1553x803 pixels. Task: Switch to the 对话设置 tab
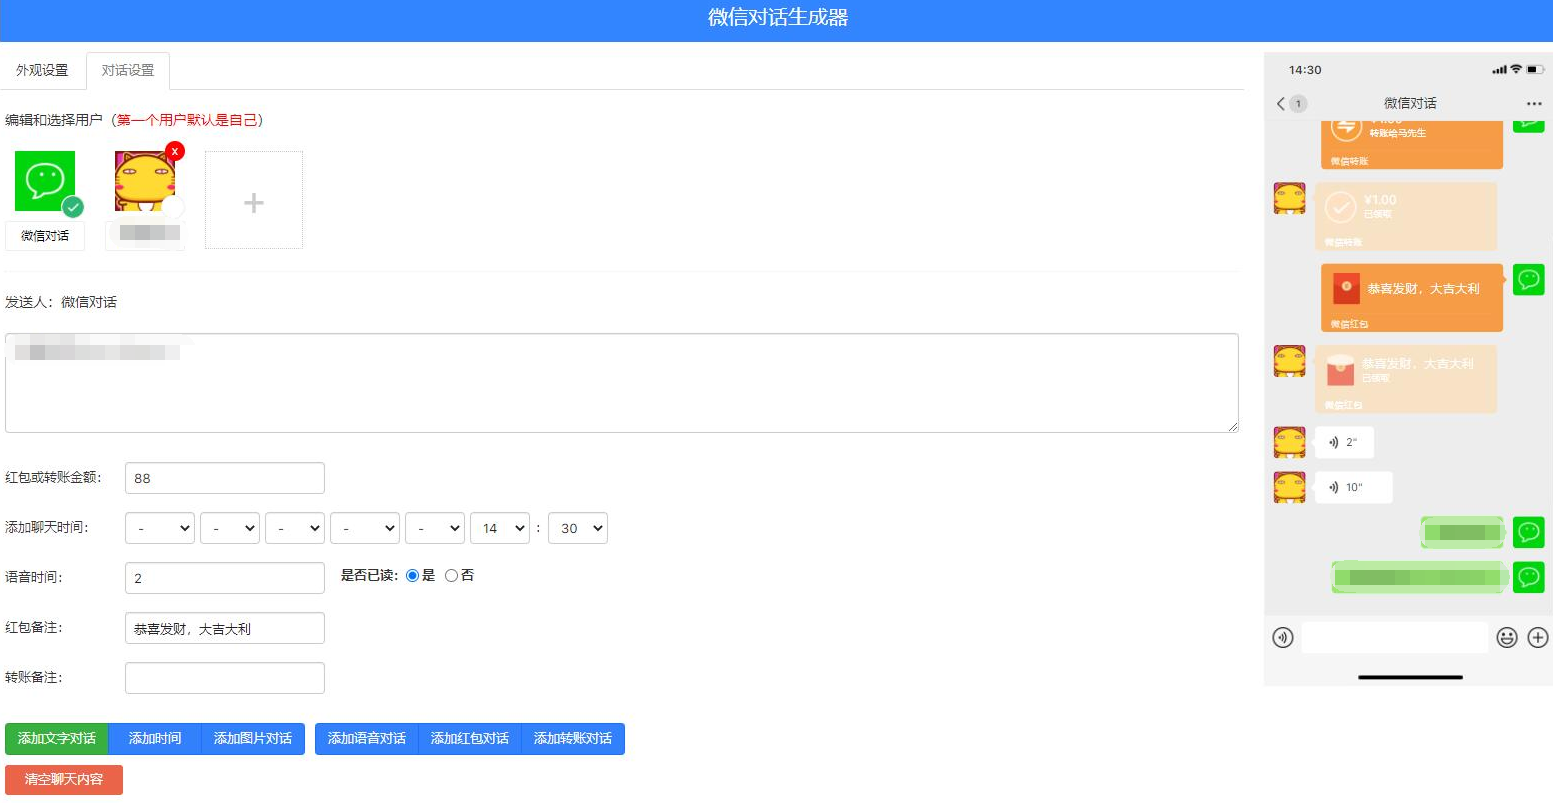pyautogui.click(x=128, y=70)
